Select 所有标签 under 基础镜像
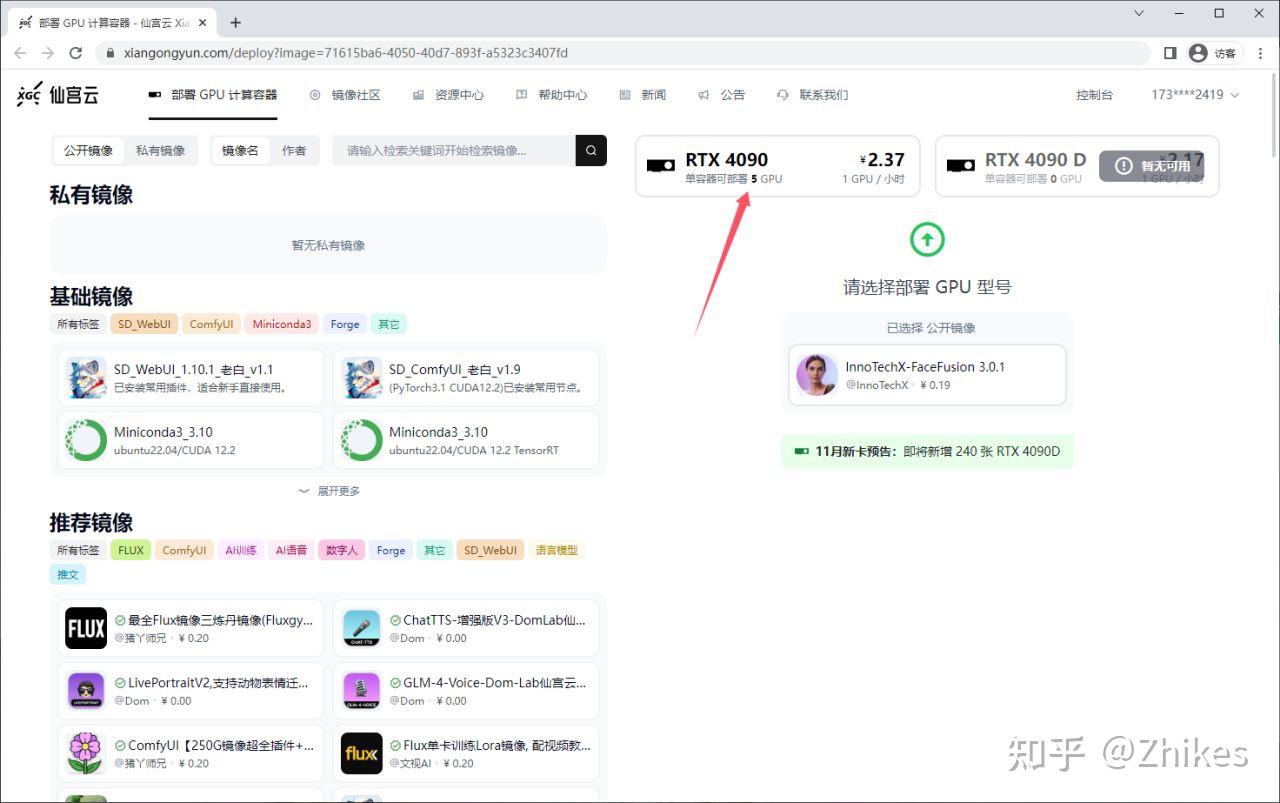 [78, 324]
